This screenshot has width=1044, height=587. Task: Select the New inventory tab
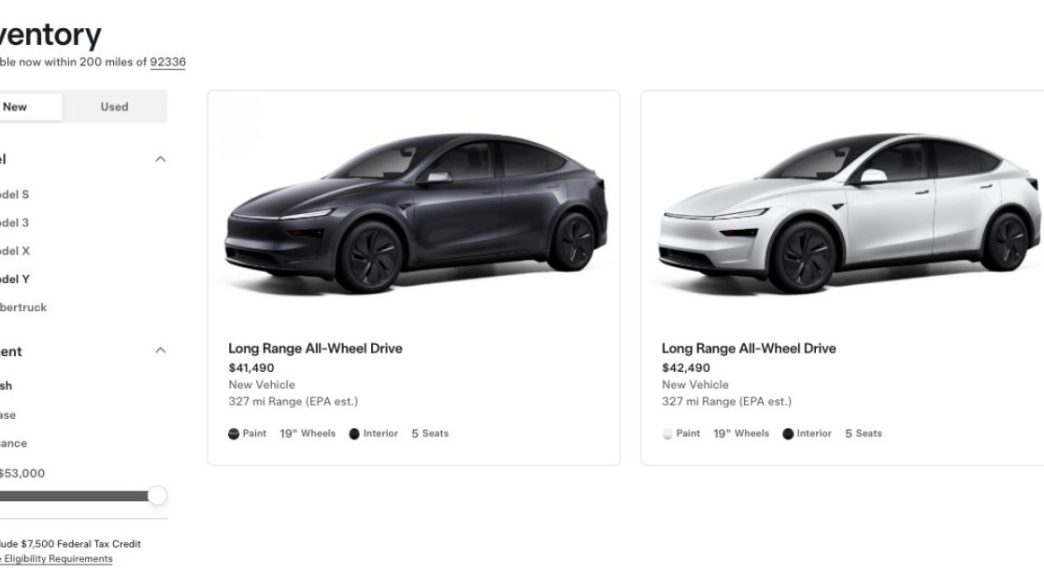18,107
